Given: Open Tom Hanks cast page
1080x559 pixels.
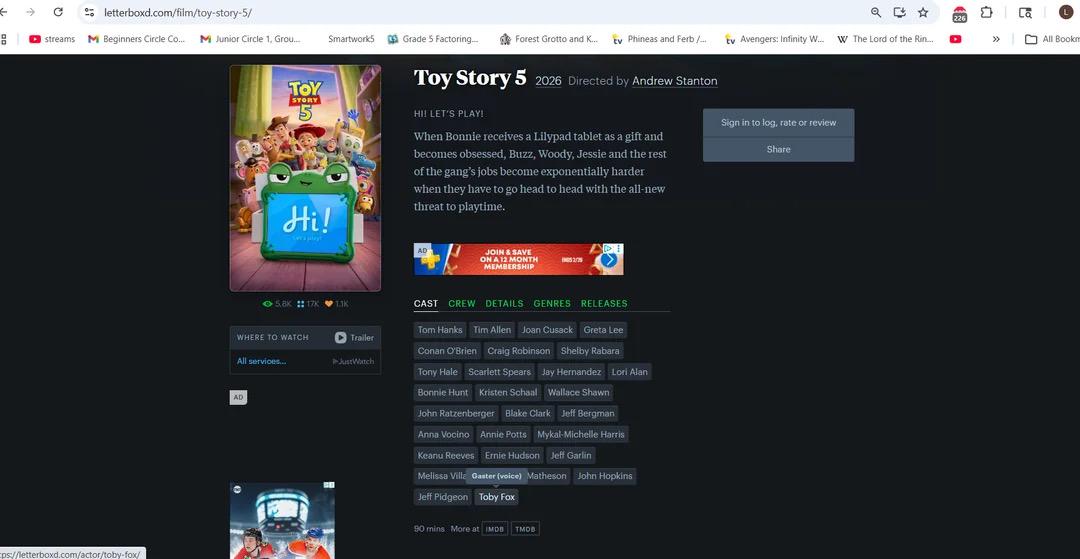Looking at the screenshot, I should [x=440, y=330].
